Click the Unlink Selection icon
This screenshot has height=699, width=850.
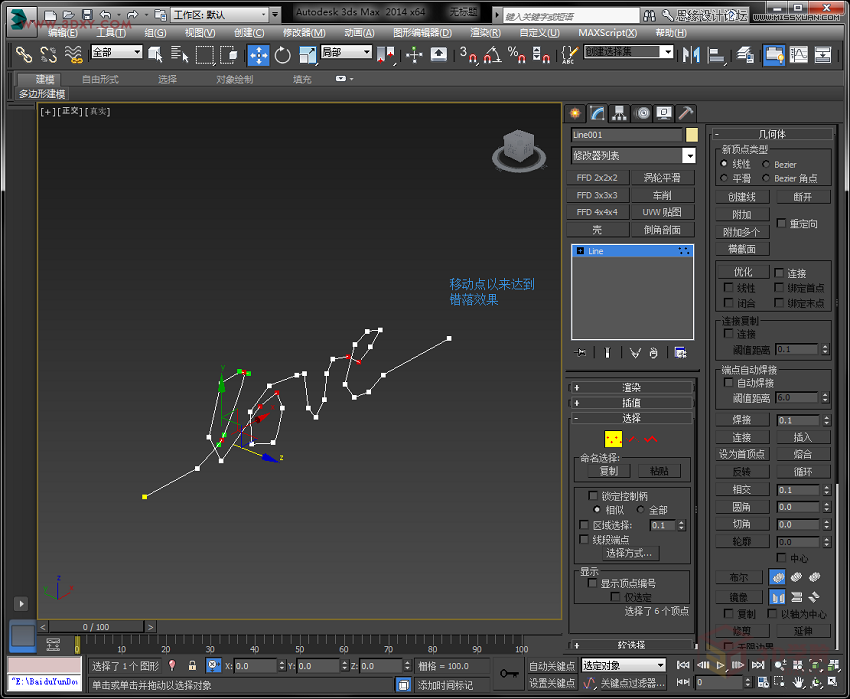(48, 55)
